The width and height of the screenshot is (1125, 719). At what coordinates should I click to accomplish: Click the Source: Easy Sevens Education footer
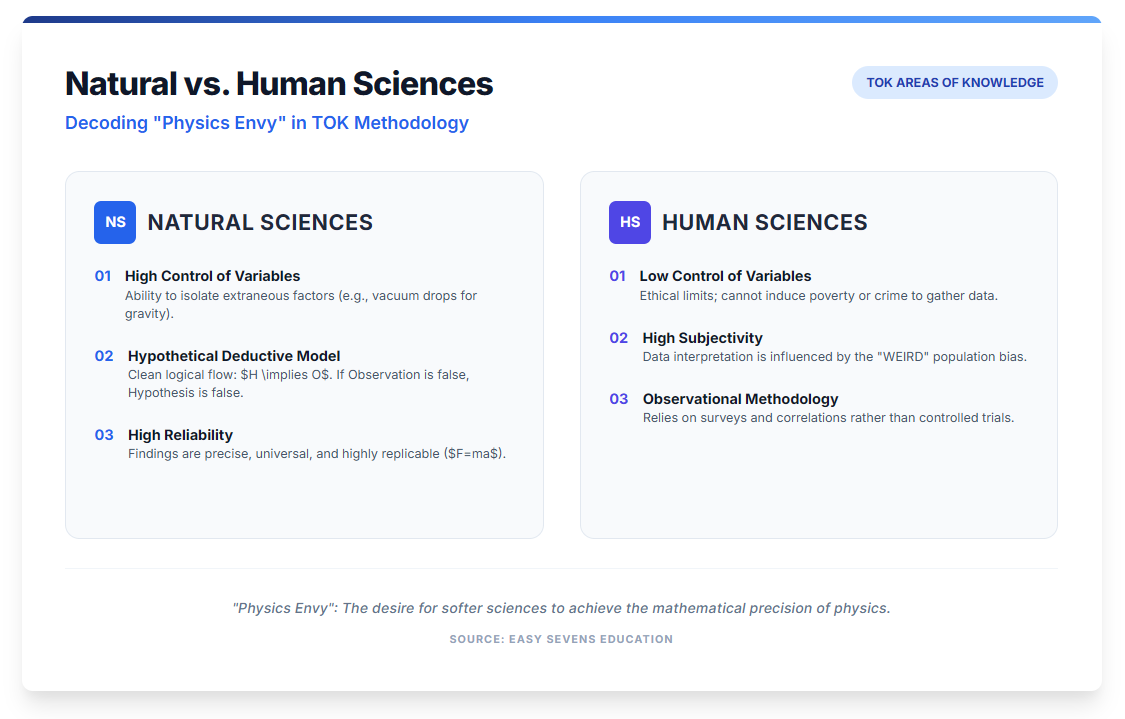click(x=561, y=639)
